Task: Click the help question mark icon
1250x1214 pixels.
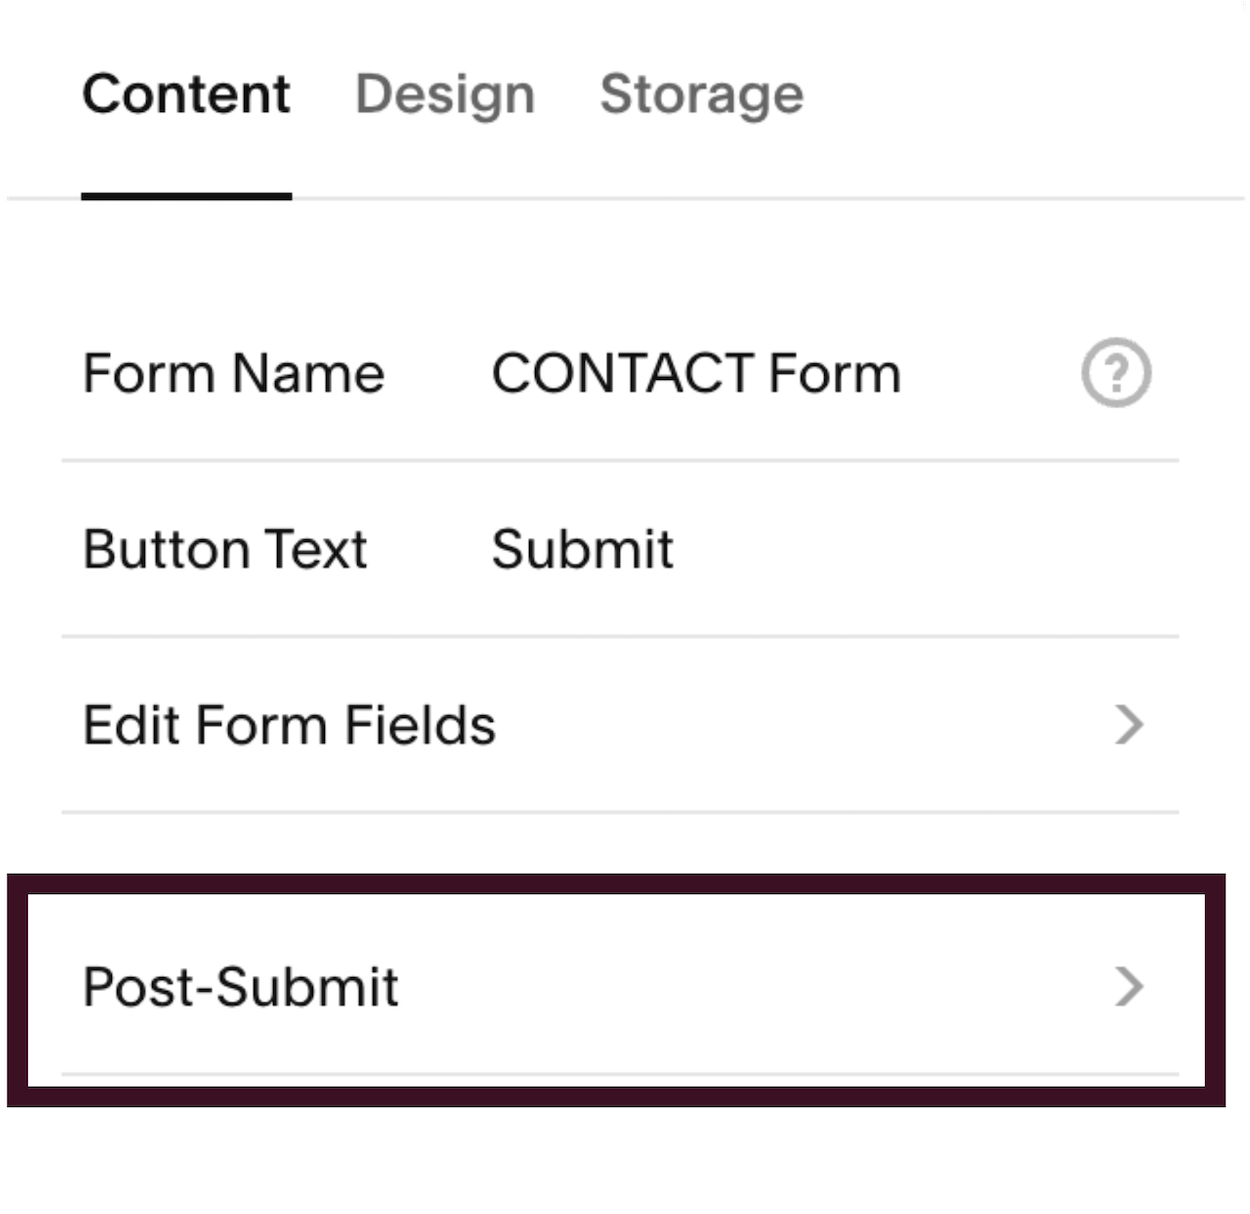Action: 1116,373
